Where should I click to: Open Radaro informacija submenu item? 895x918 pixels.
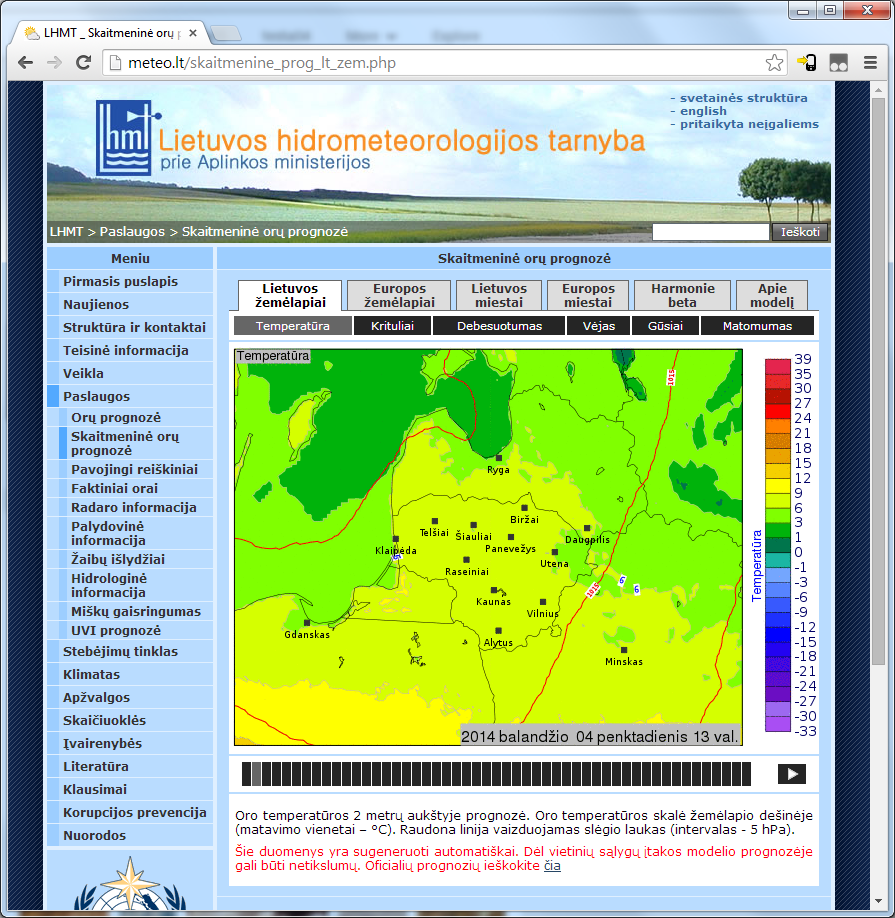(136, 507)
